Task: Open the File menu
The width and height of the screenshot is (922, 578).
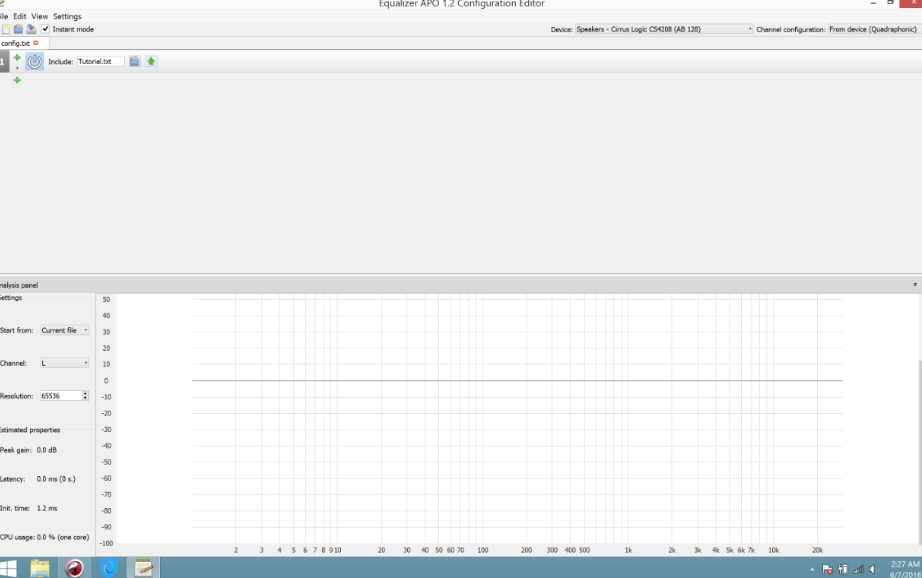Action: 4,16
